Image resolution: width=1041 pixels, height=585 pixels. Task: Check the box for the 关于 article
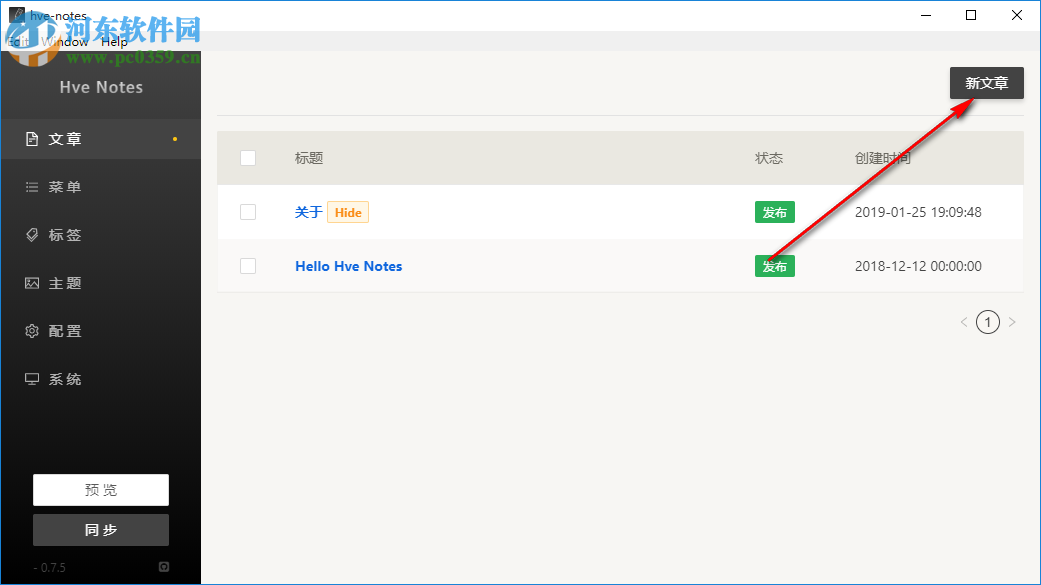(x=248, y=212)
